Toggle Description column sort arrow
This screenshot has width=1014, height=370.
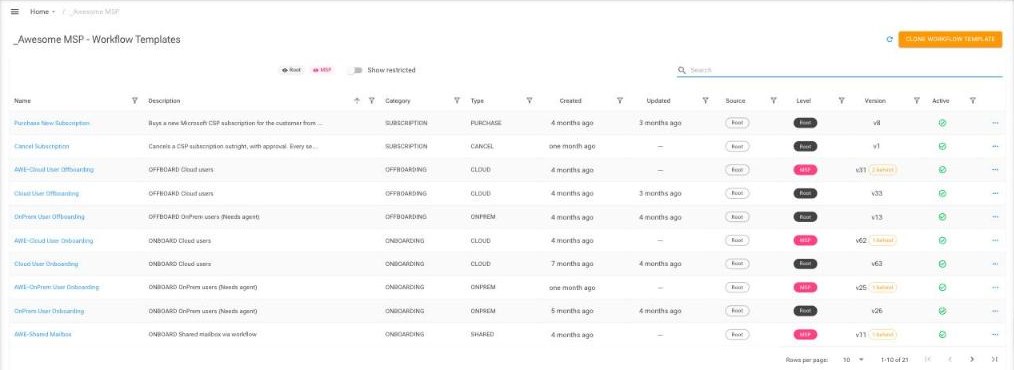[356, 100]
